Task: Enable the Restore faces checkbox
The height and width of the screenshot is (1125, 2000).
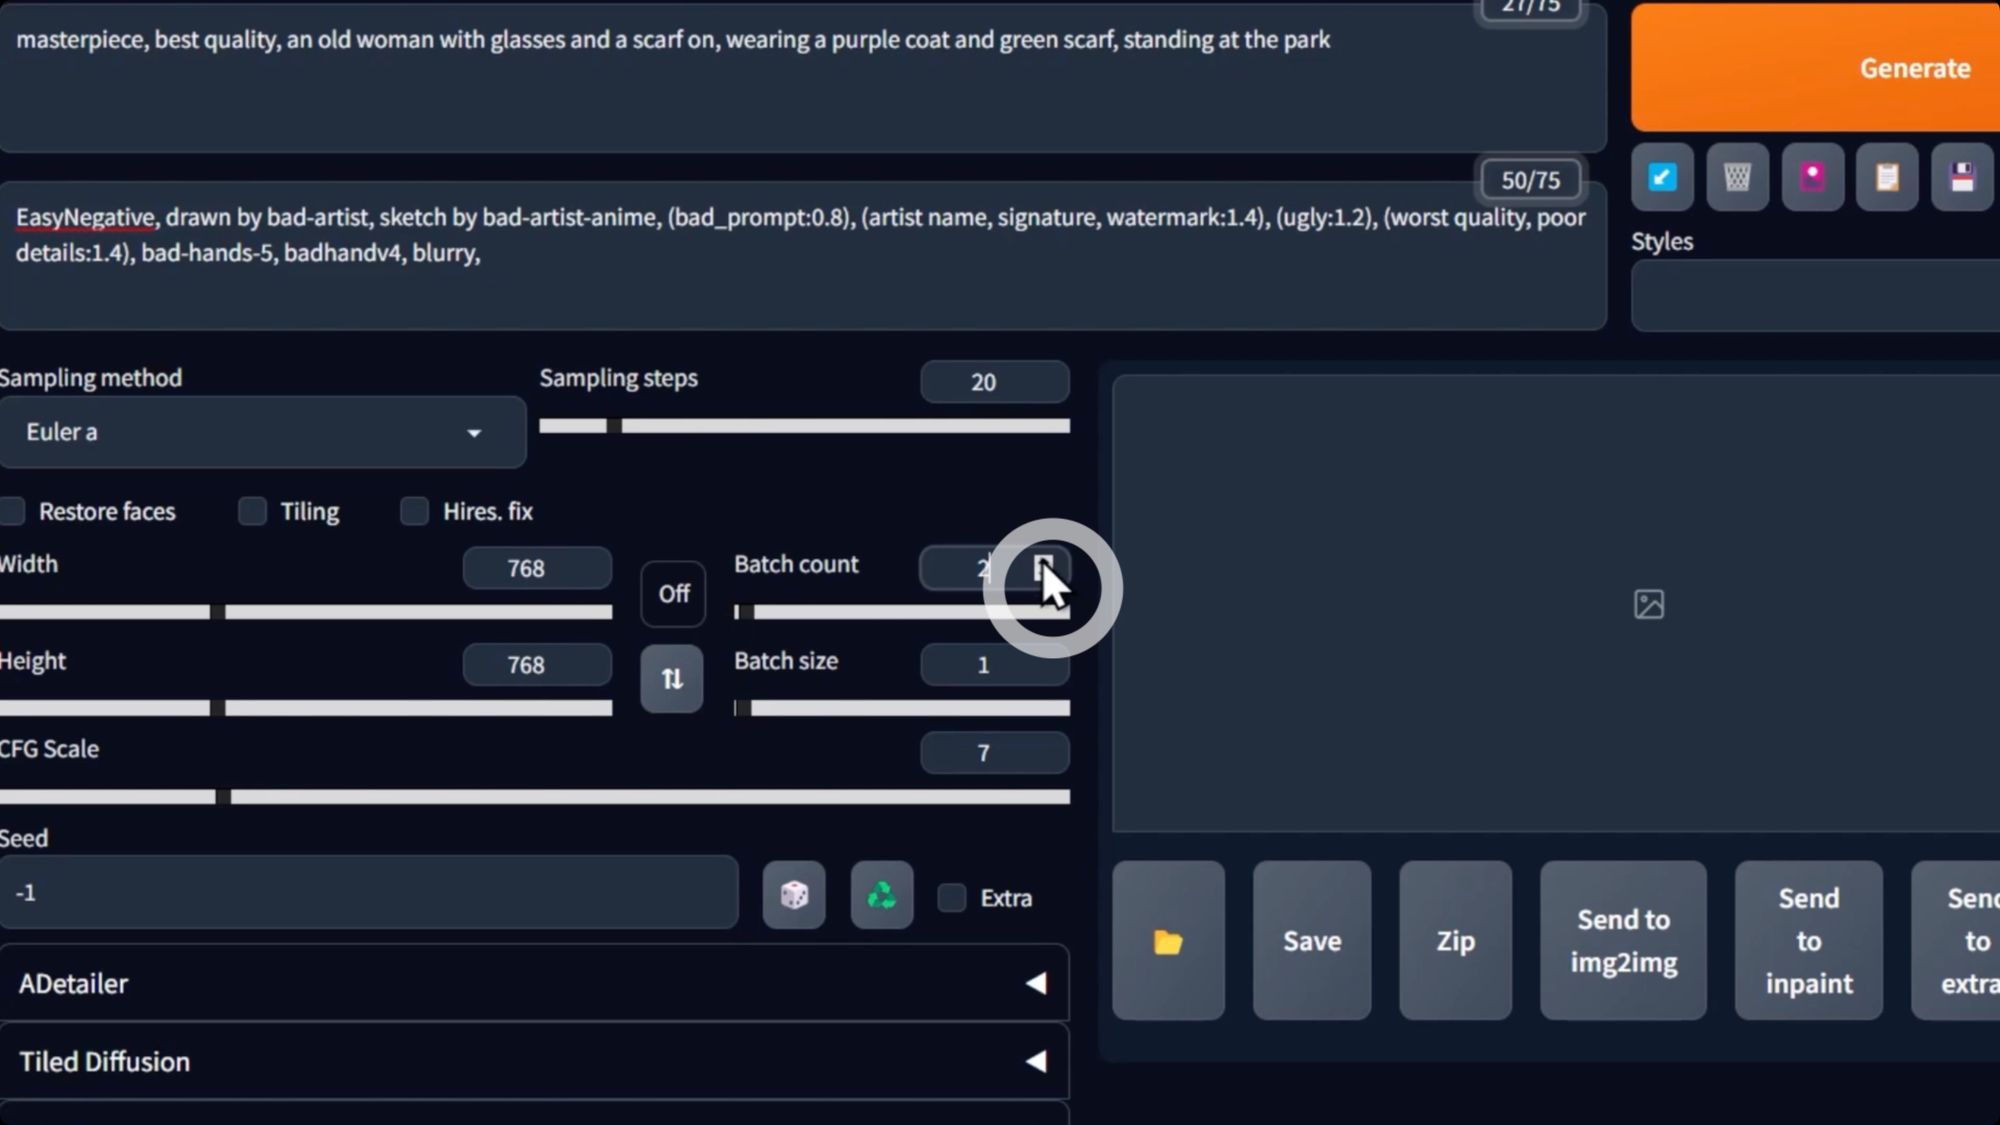Action: pos(13,511)
